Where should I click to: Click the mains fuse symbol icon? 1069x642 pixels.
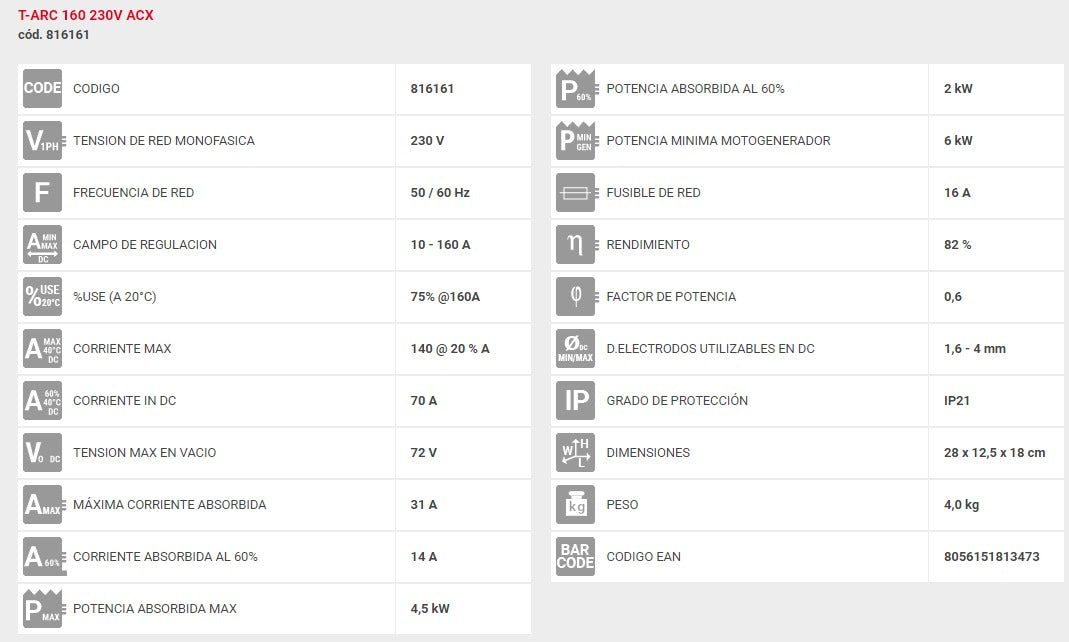click(x=577, y=192)
